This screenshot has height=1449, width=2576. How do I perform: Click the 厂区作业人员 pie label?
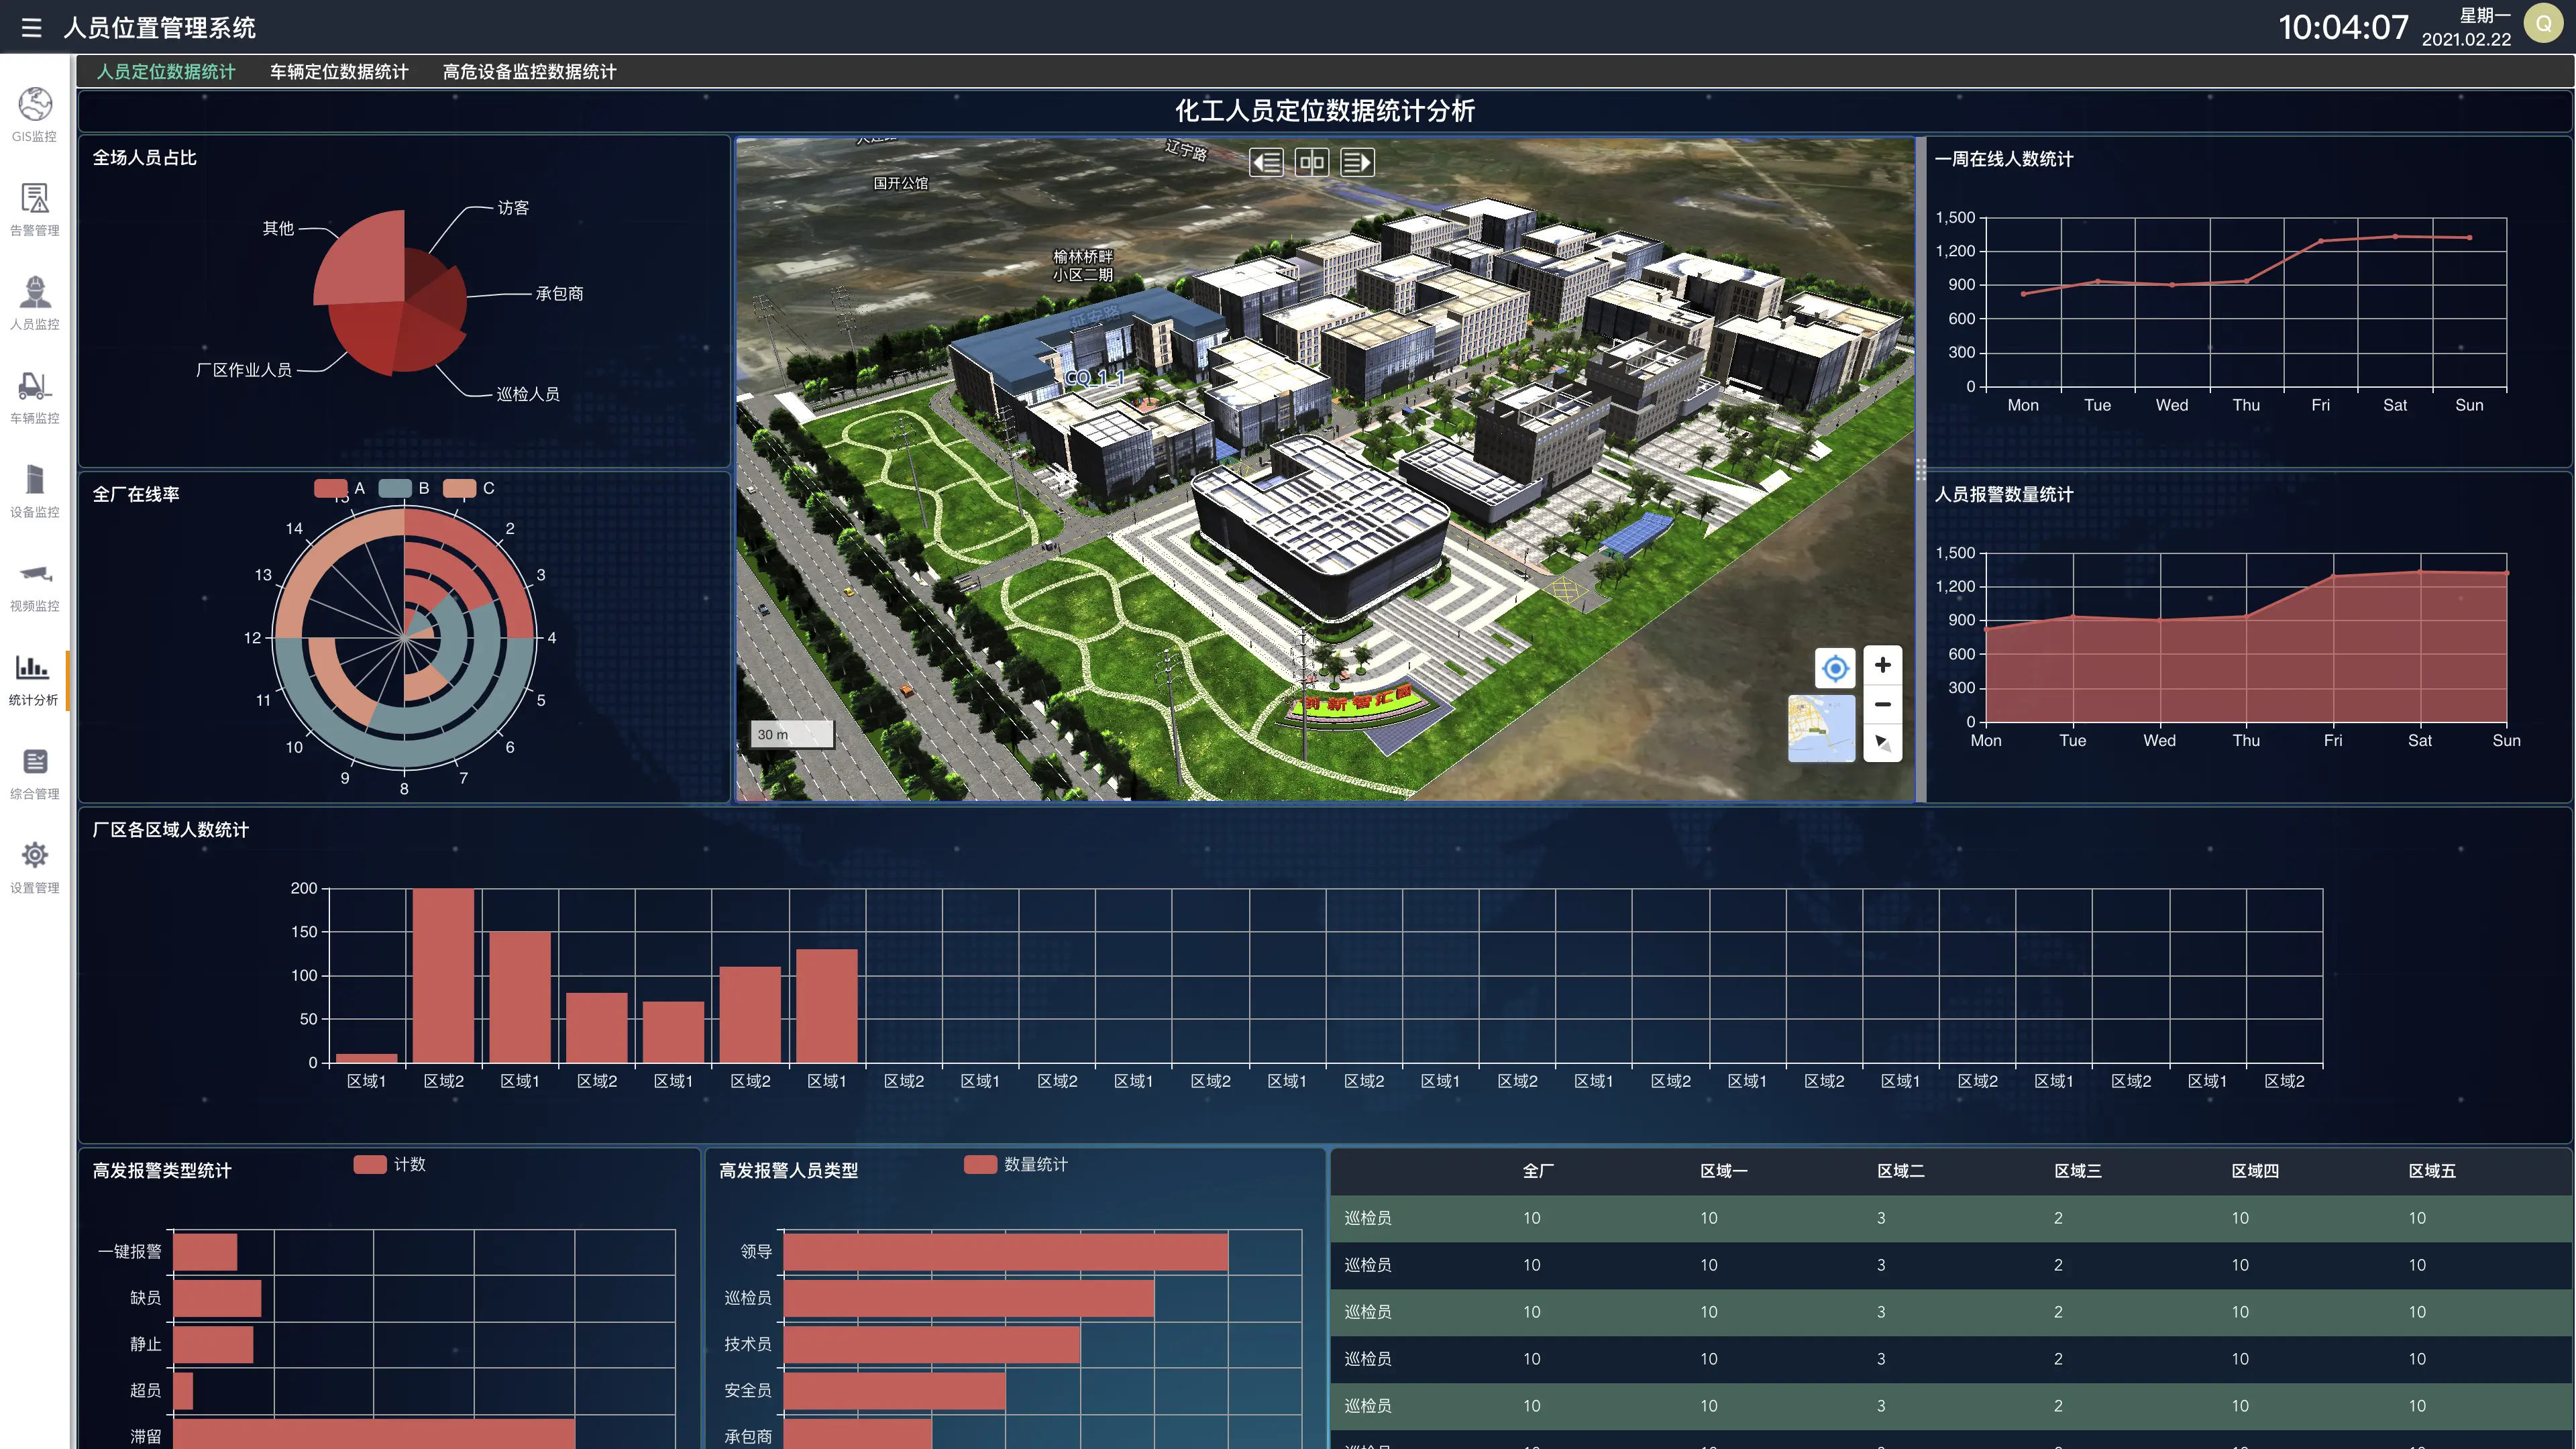(x=244, y=370)
